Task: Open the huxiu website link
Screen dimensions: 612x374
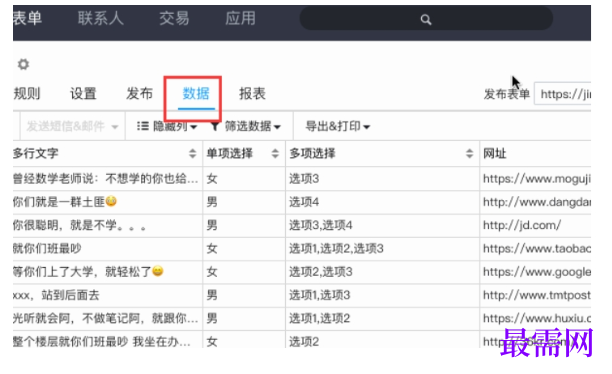Action: [537, 319]
